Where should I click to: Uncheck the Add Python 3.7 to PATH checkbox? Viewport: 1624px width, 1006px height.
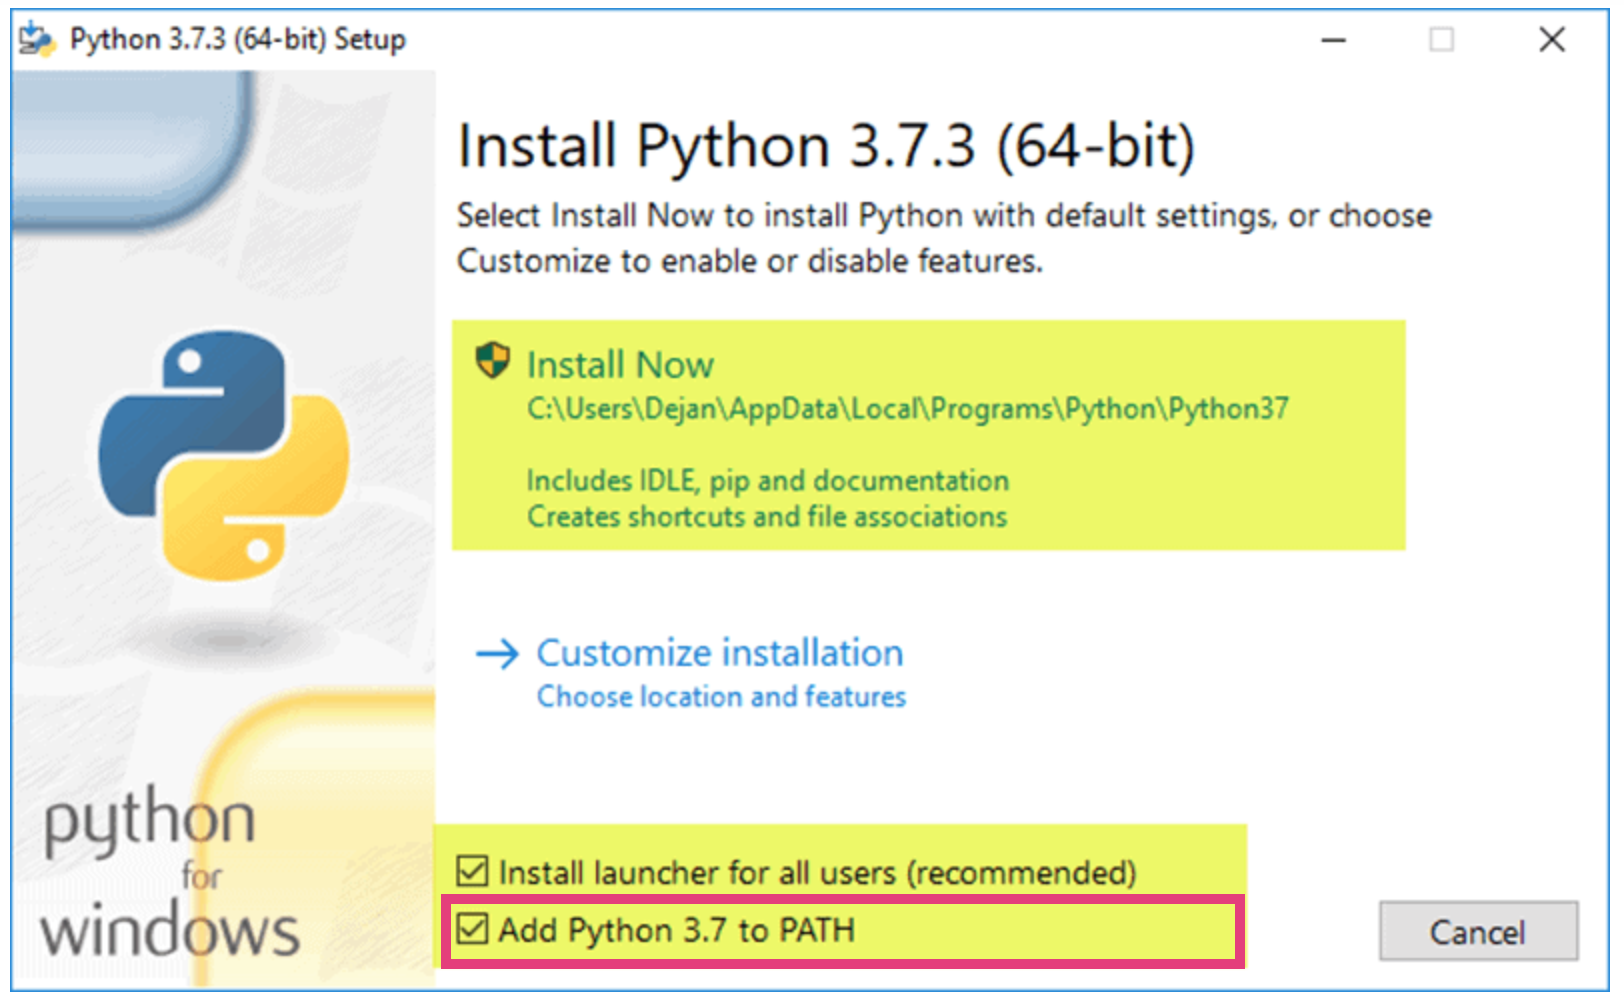[x=472, y=930]
